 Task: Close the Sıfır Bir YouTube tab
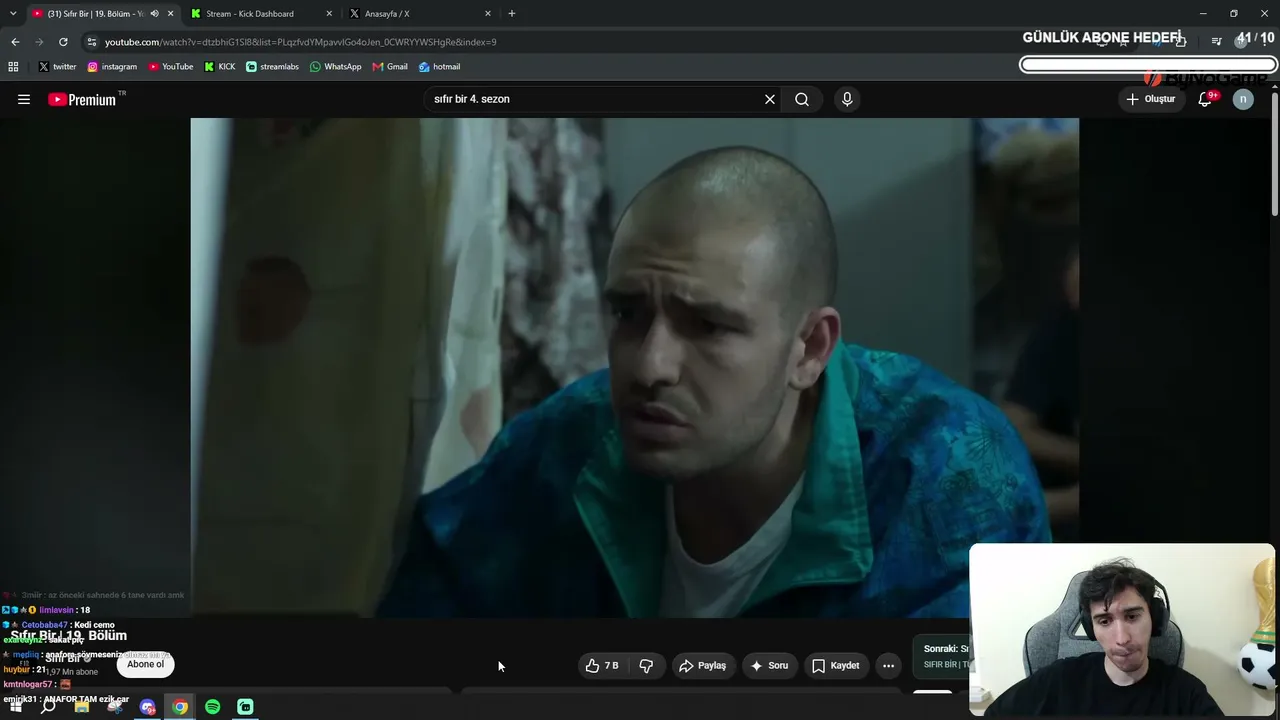(171, 14)
